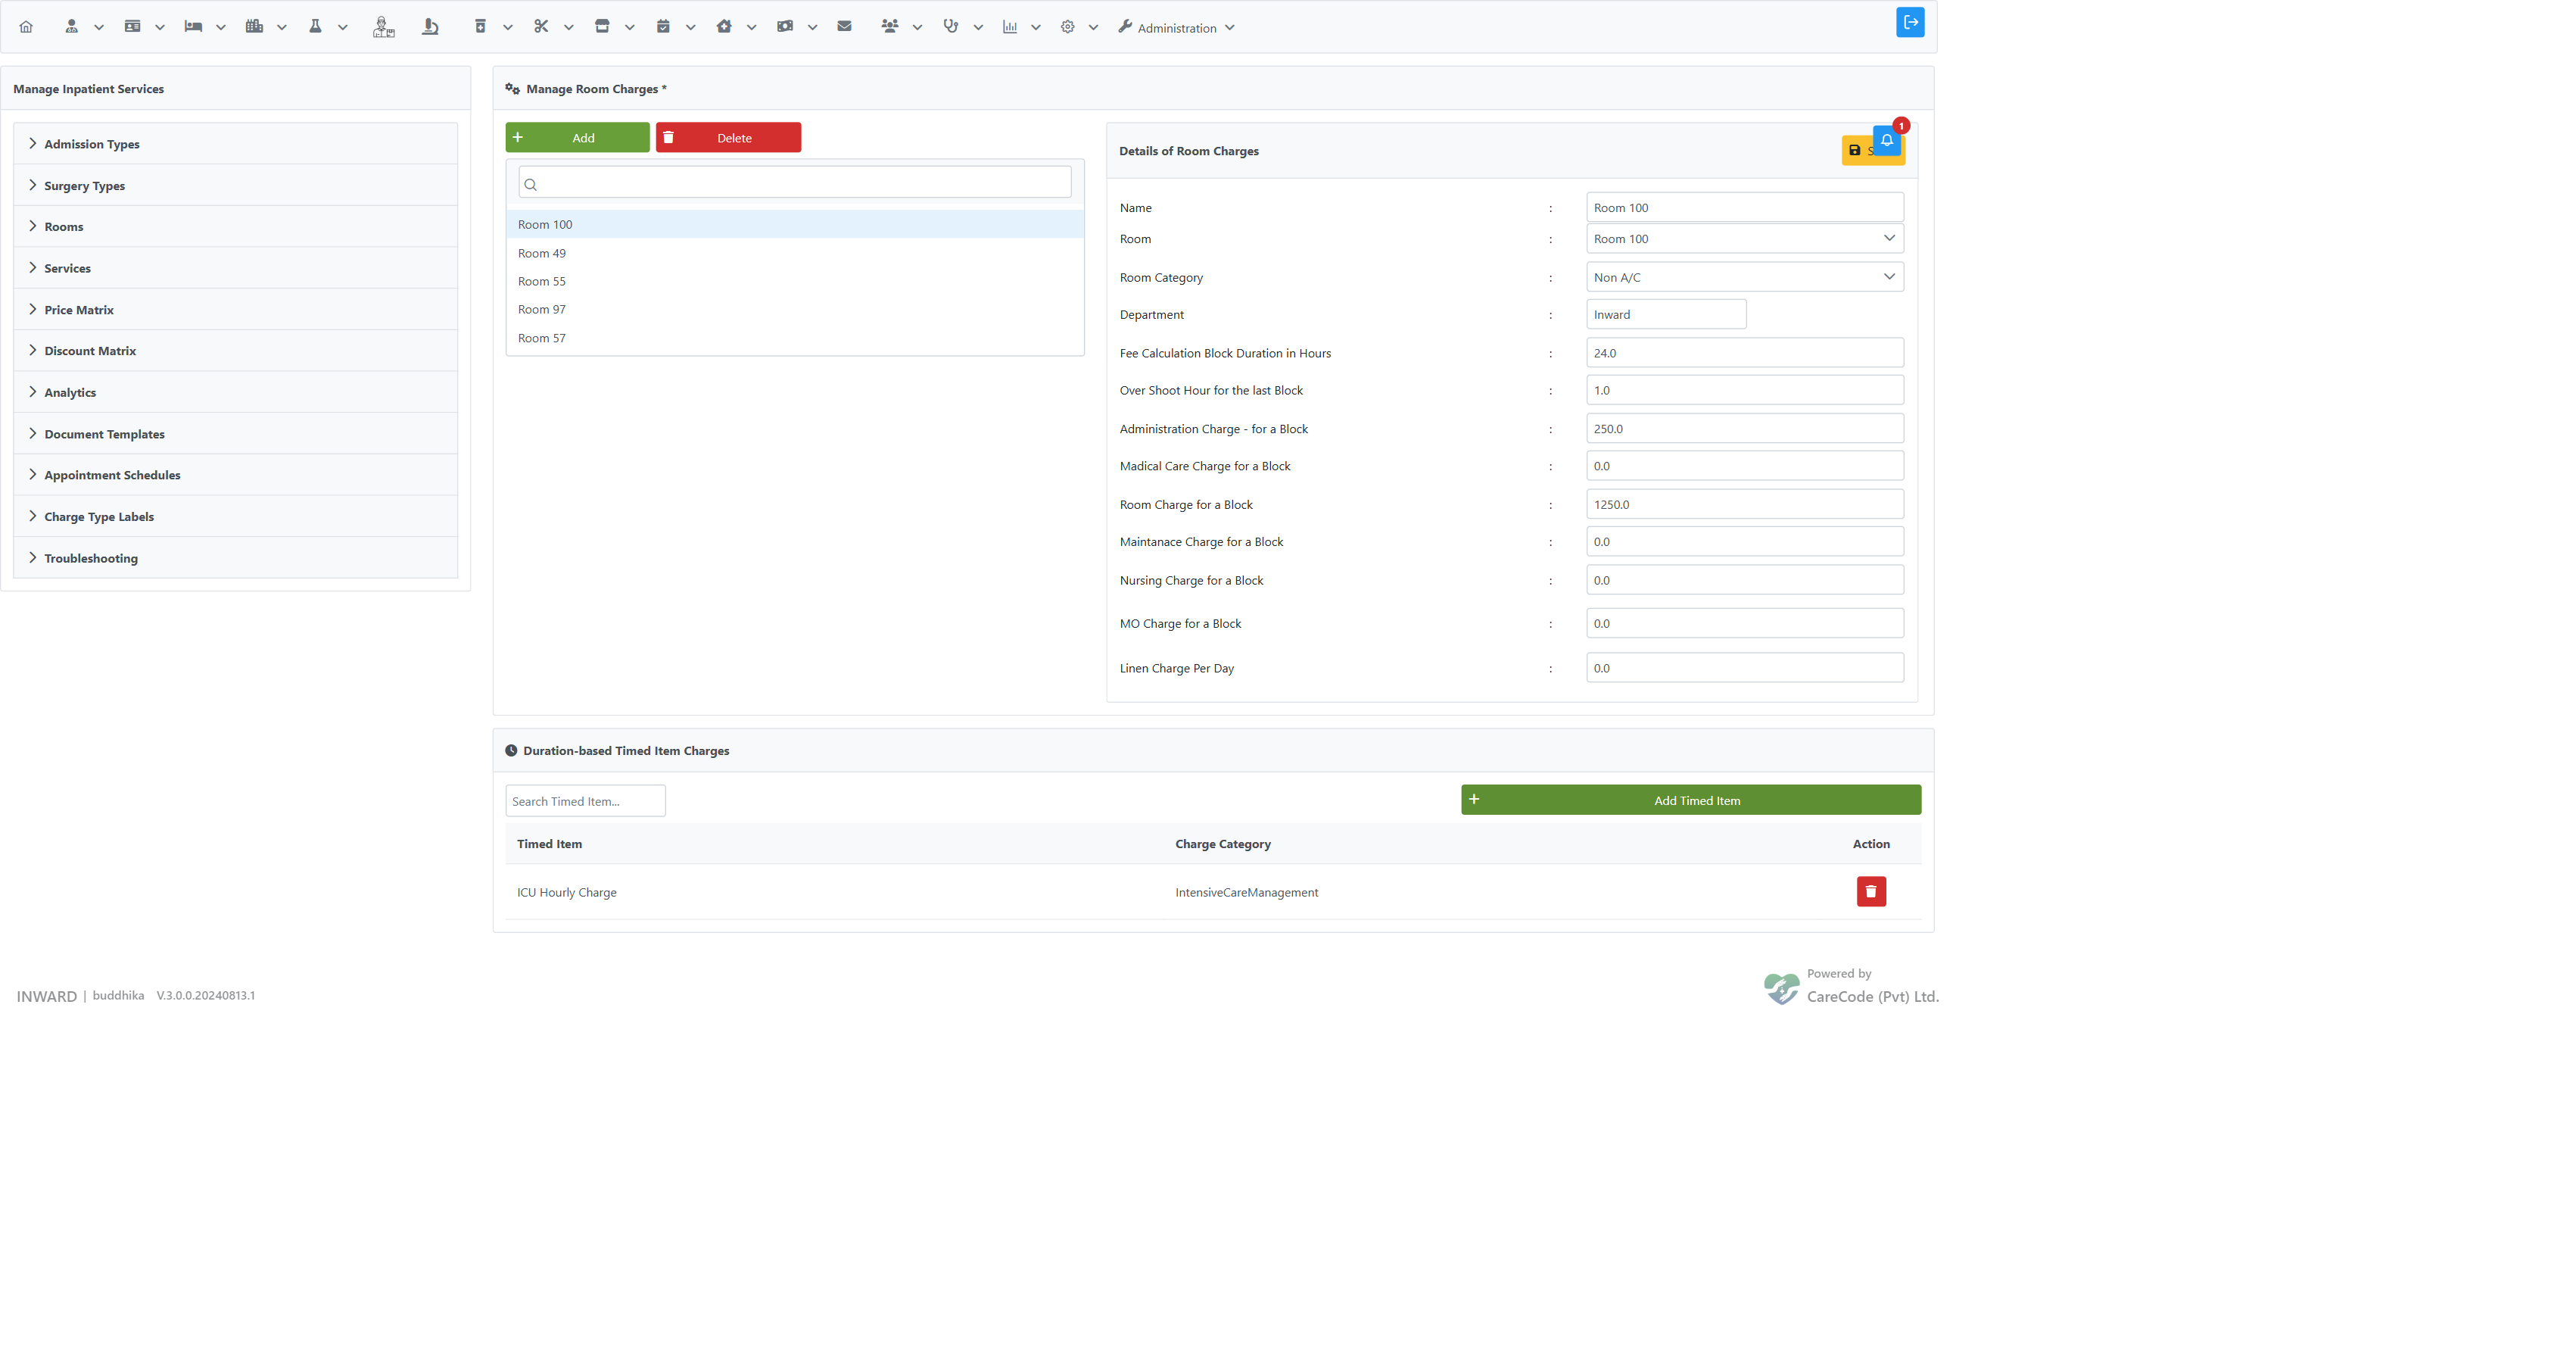2576x1357 pixels.
Task: Expand the Price Matrix section
Action: click(x=236, y=310)
